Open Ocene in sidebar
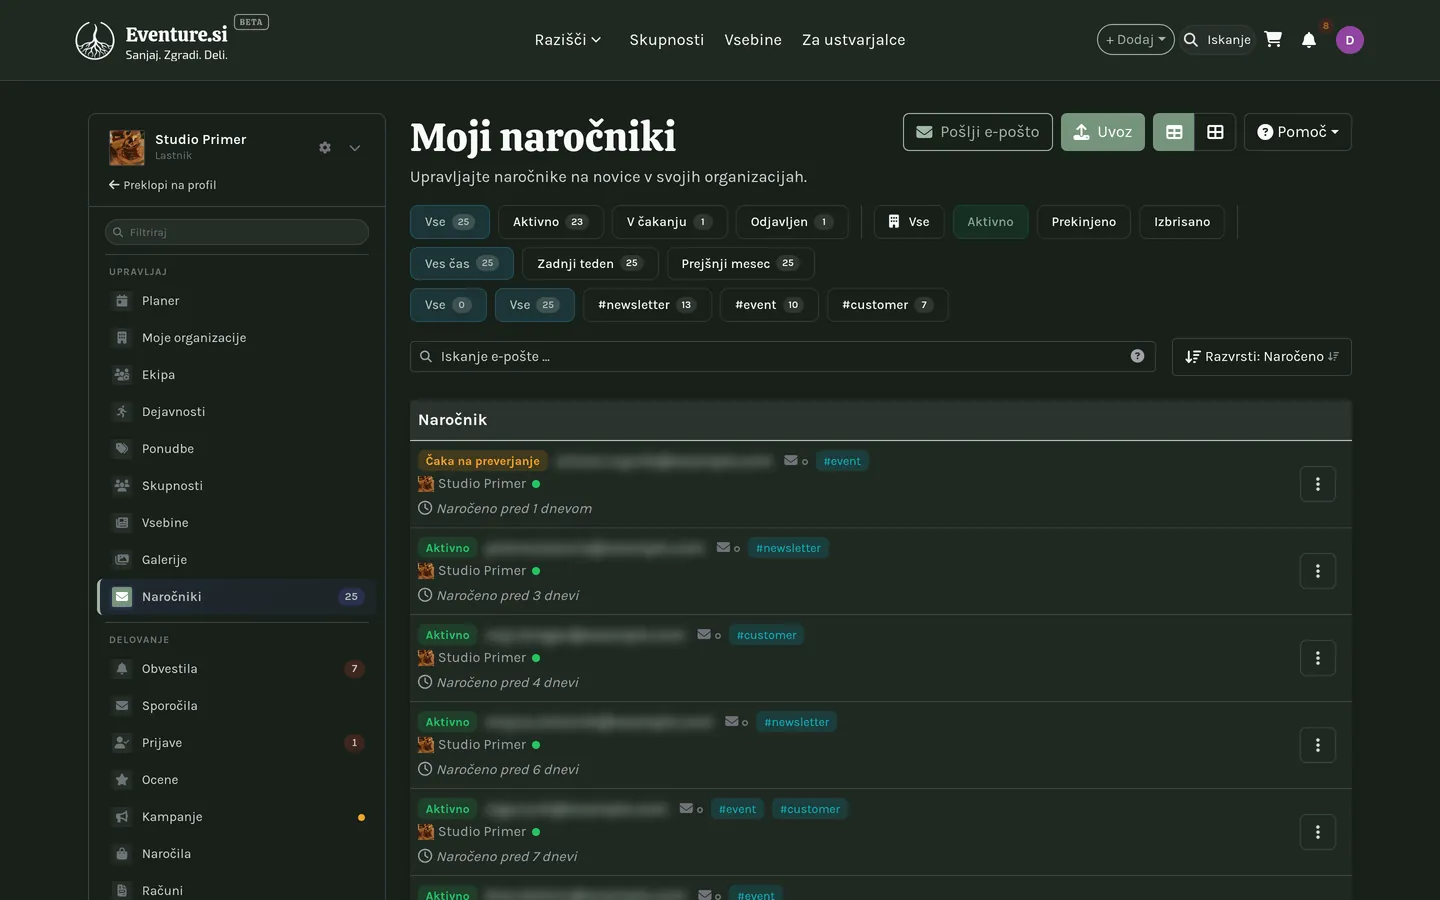The image size is (1440, 900). (x=236, y=780)
